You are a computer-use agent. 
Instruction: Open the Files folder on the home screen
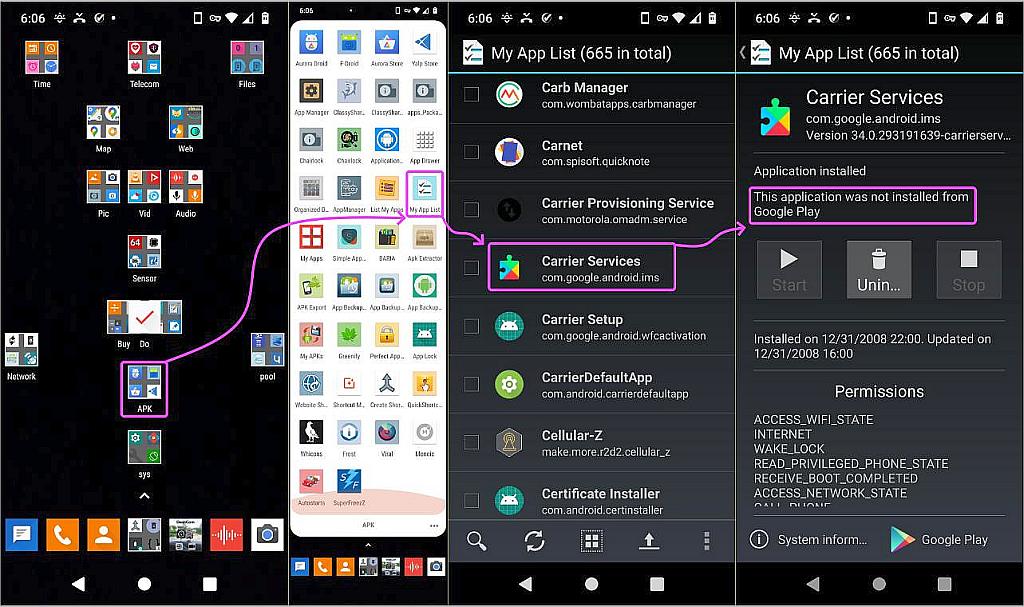click(247, 64)
